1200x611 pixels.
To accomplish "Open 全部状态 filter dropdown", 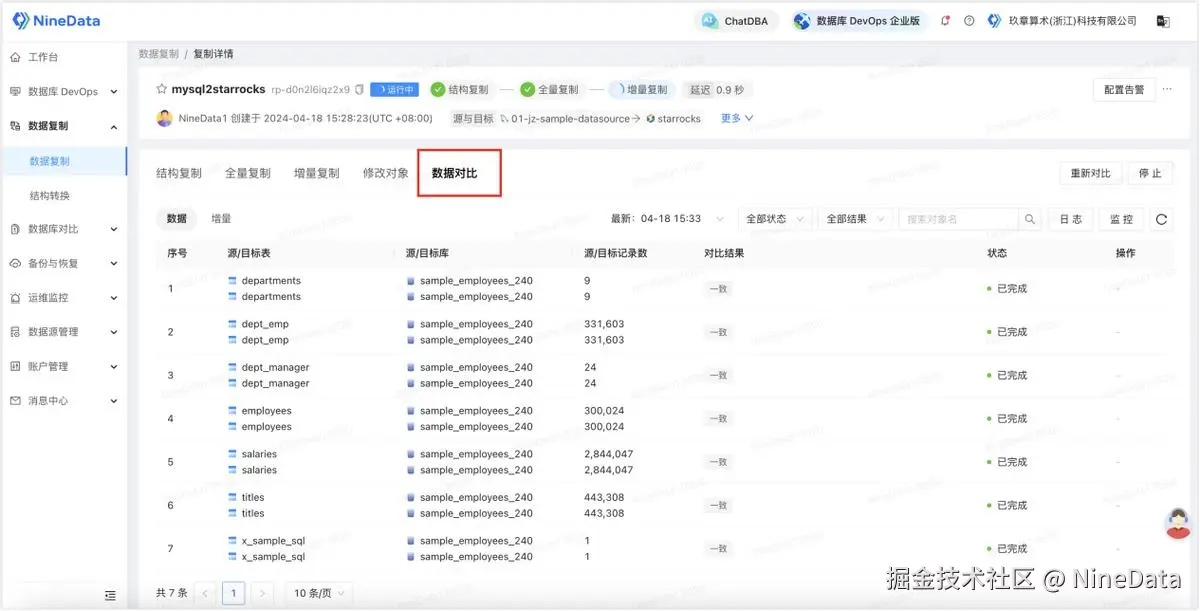I will 773,219.
